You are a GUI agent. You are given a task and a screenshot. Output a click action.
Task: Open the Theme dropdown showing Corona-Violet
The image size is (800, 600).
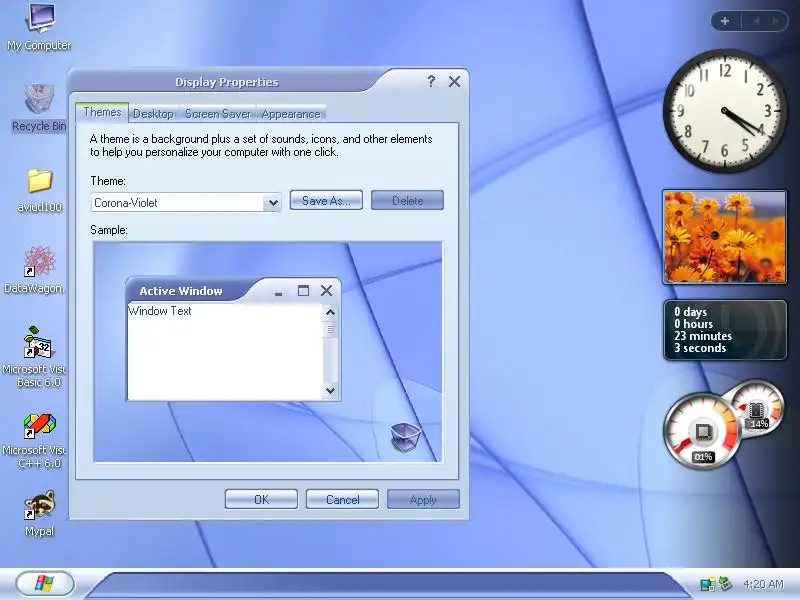coord(186,203)
